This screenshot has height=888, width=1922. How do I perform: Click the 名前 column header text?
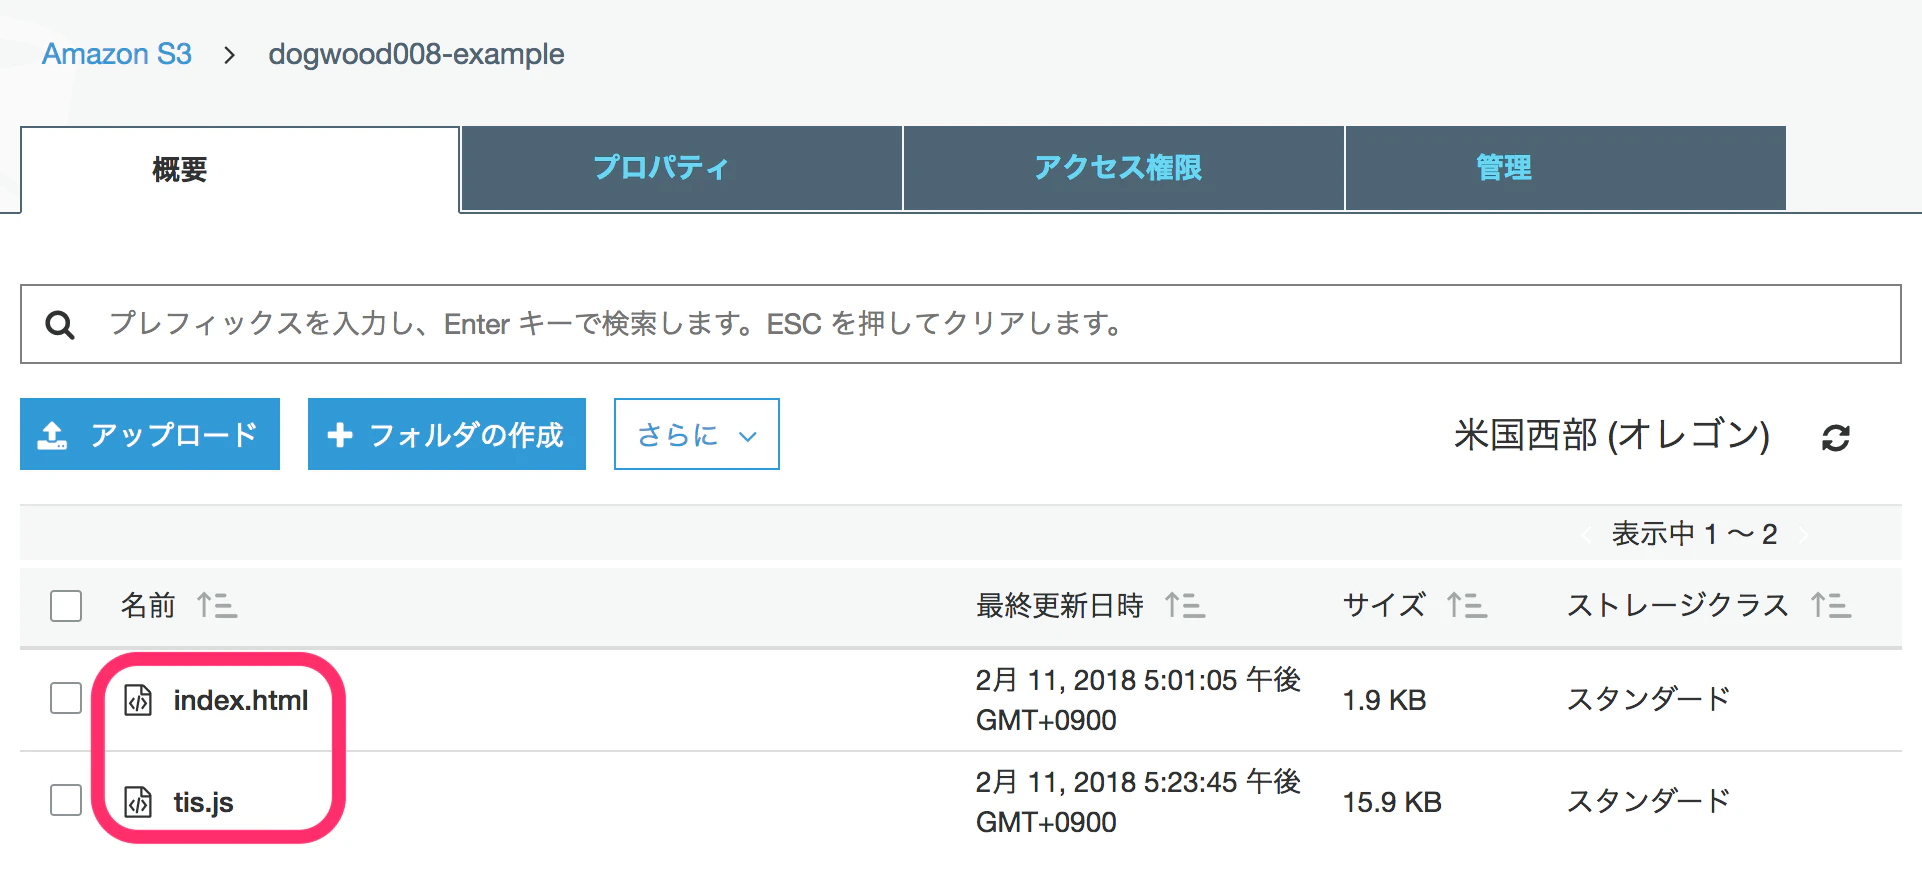pos(148,605)
